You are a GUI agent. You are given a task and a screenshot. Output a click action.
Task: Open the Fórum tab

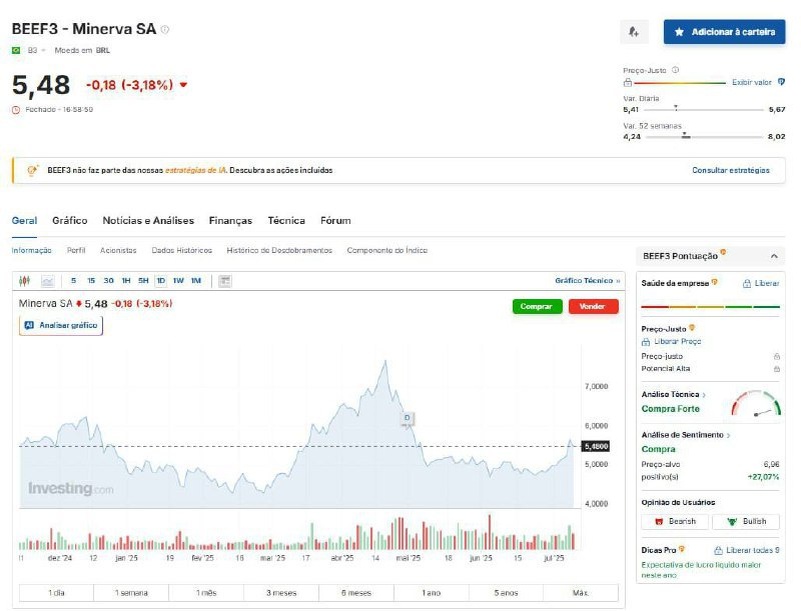point(336,221)
